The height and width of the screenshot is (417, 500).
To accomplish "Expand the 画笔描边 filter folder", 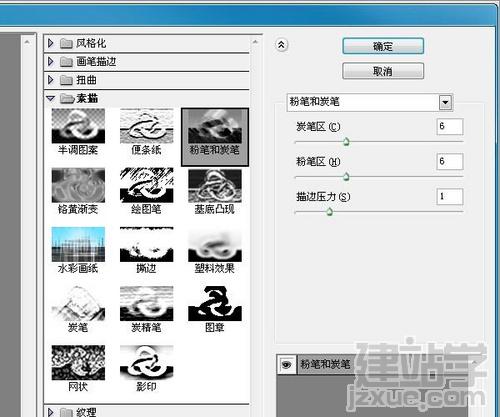I will (x=51, y=61).
